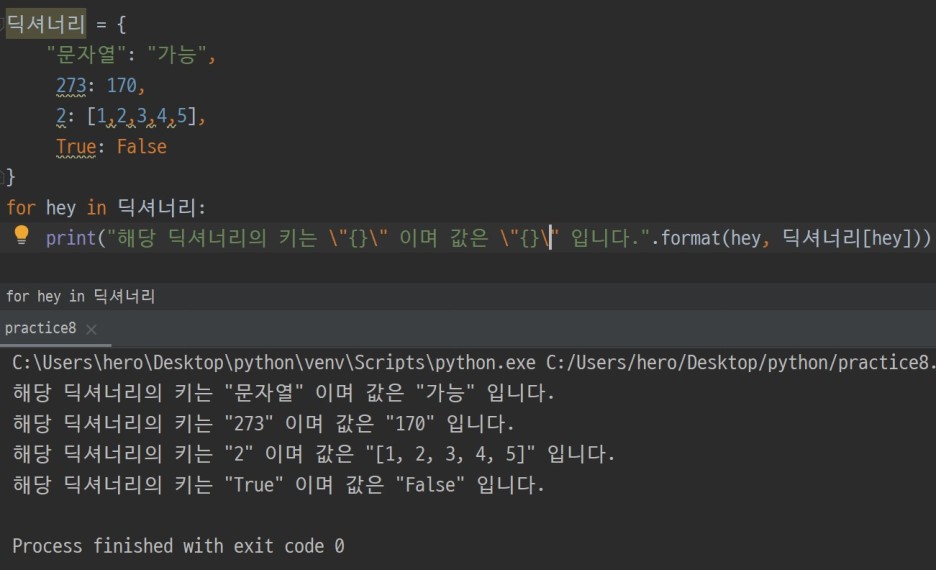The height and width of the screenshot is (570, 936).
Task: Click the 'for' keyword in the loop line
Action: [21, 208]
